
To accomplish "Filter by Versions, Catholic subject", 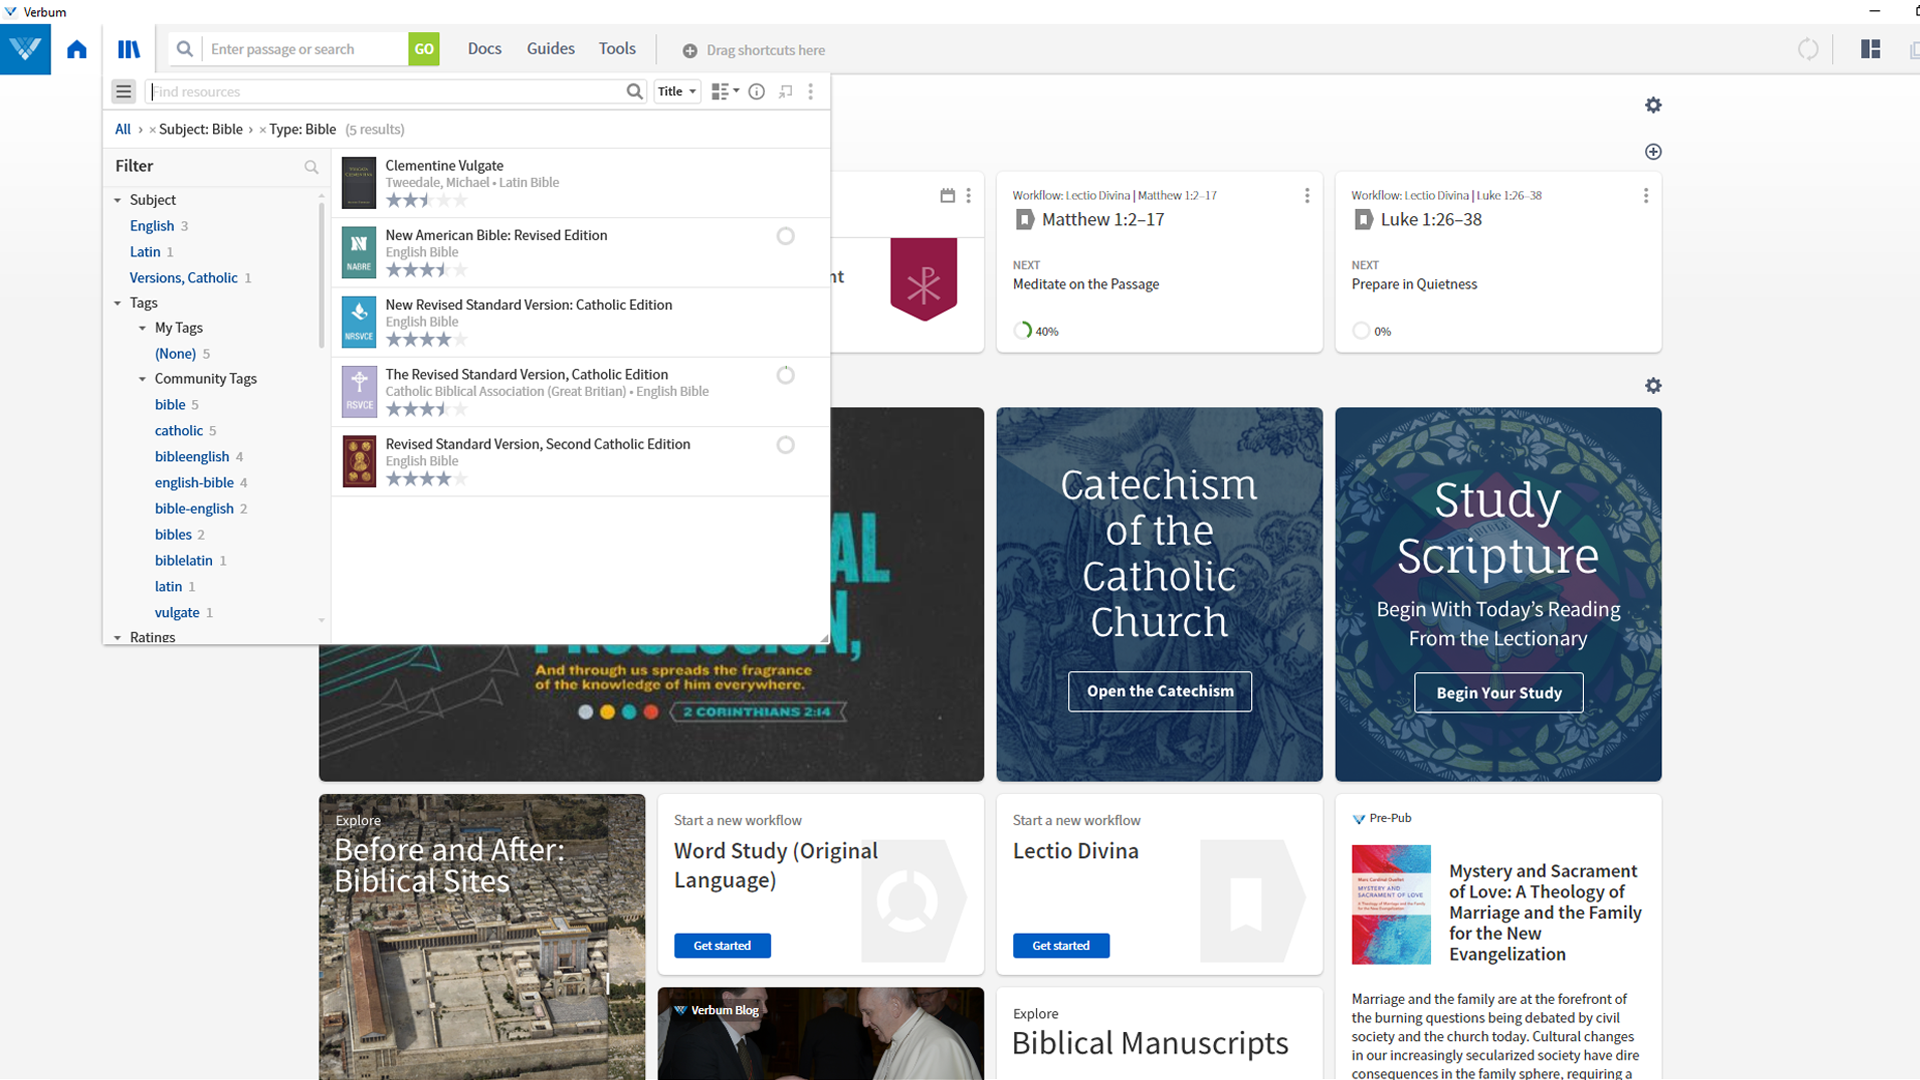I will 183,278.
